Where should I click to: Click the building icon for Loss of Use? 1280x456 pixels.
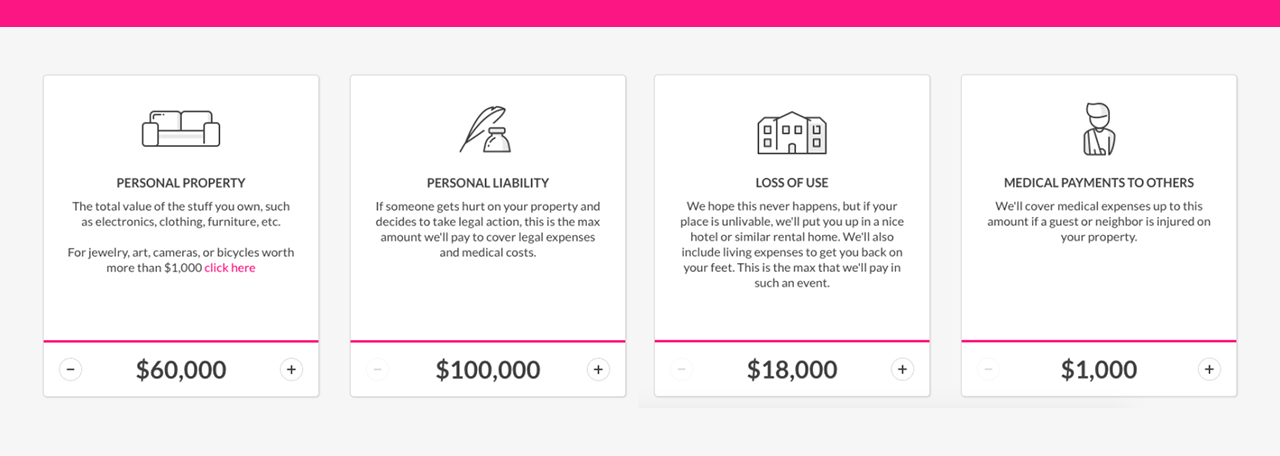[x=792, y=132]
